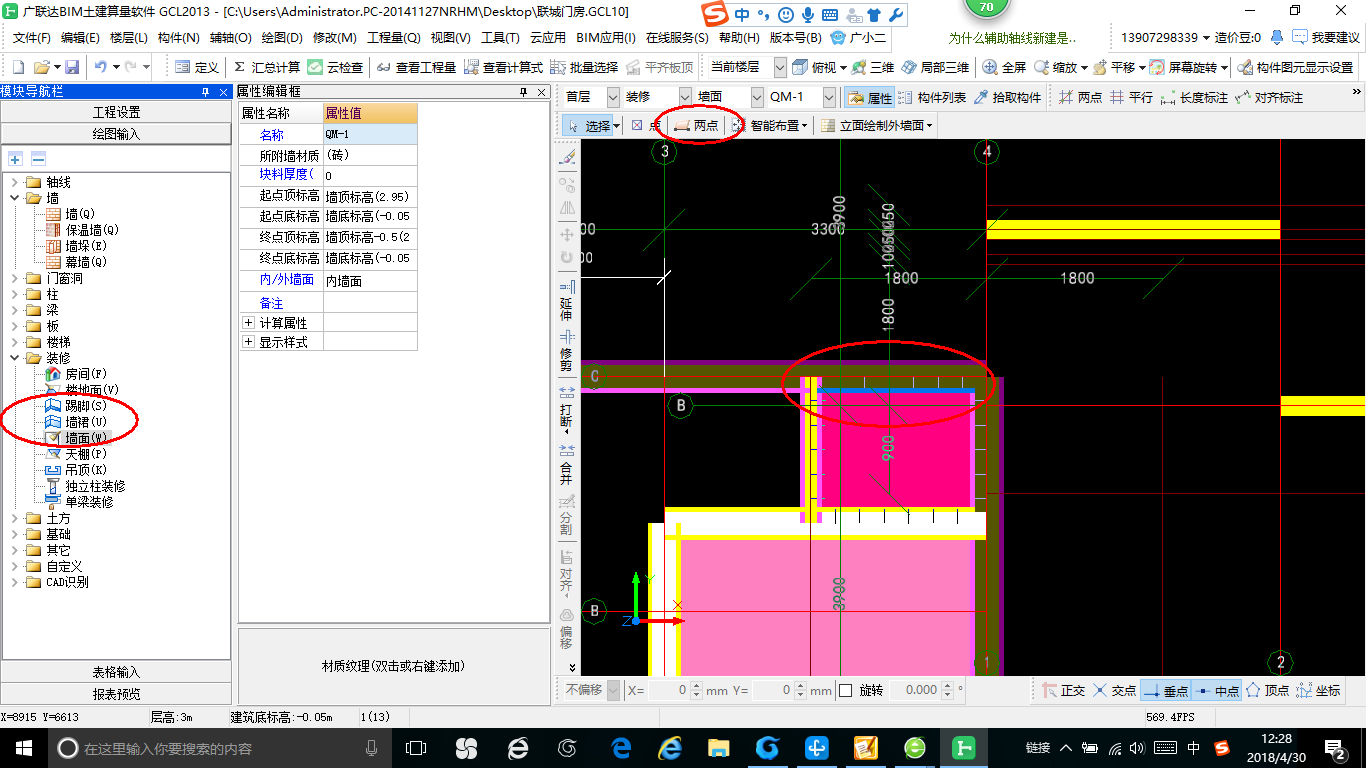Image resolution: width=1366 pixels, height=768 pixels.
Task: Click the 打断 break tool
Action: tap(567, 410)
